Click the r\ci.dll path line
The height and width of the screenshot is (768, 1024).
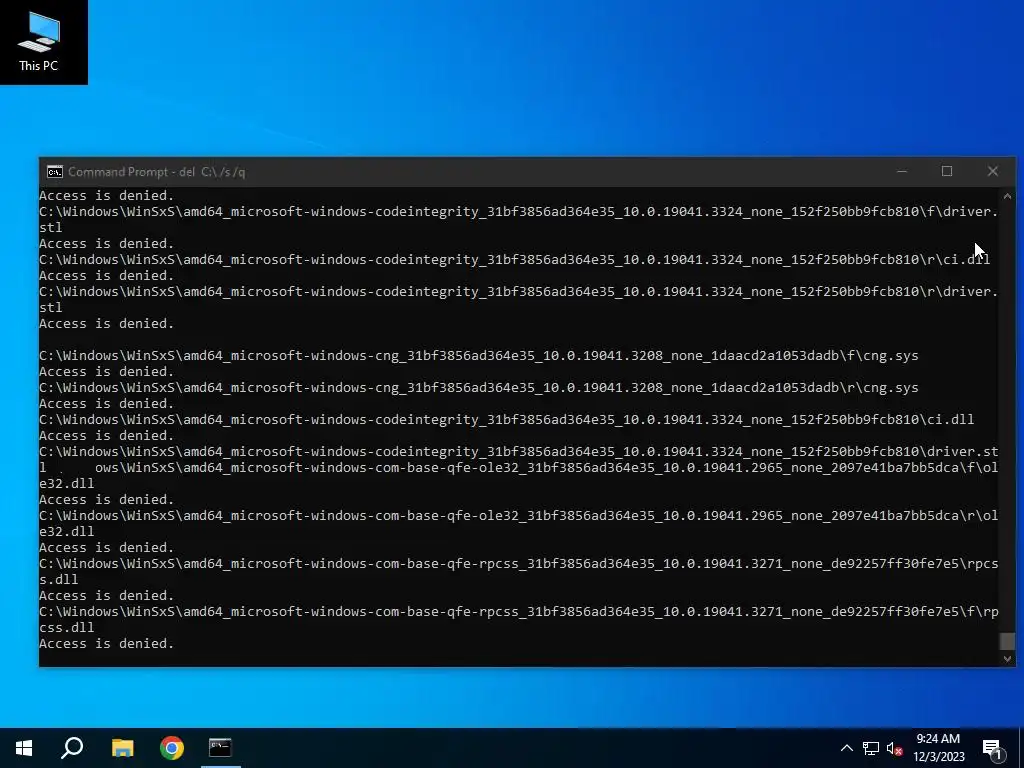(515, 259)
